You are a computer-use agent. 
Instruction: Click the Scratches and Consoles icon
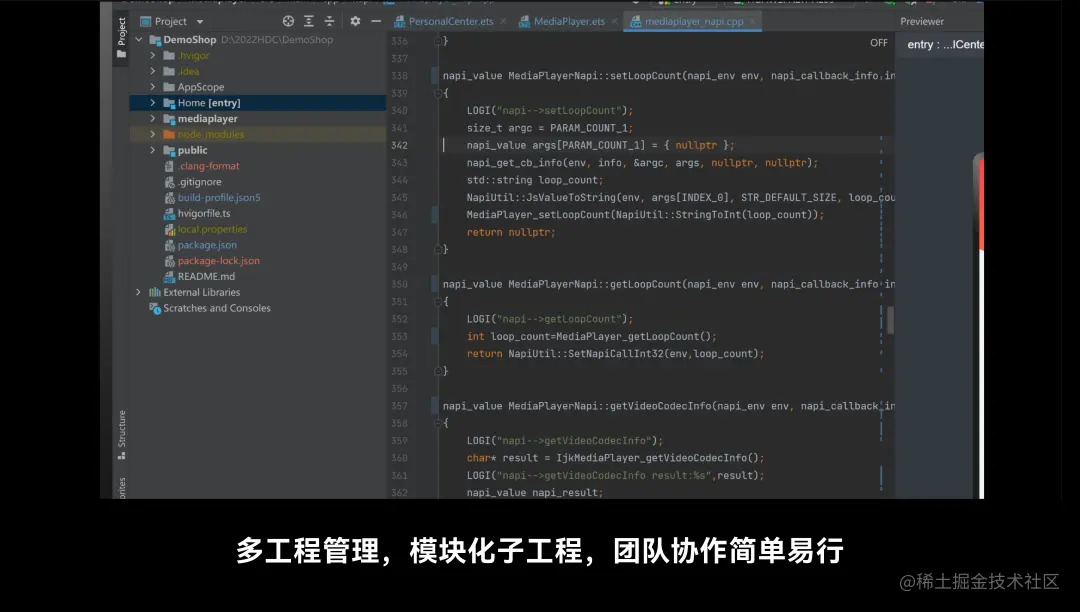[155, 308]
